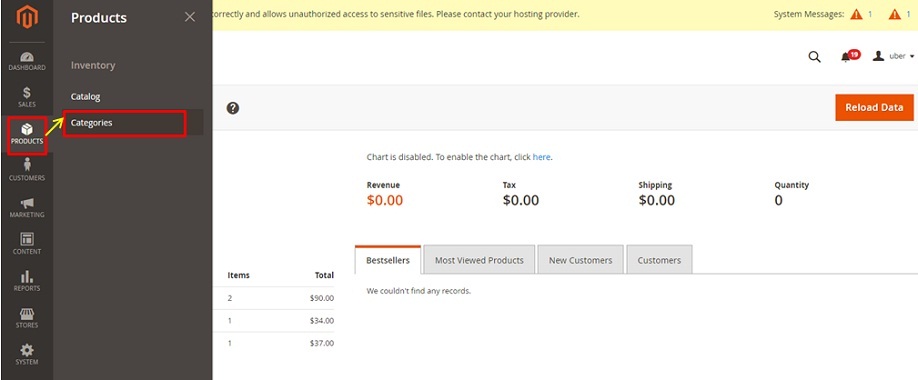Open the notifications bell icon

[x=845, y=57]
